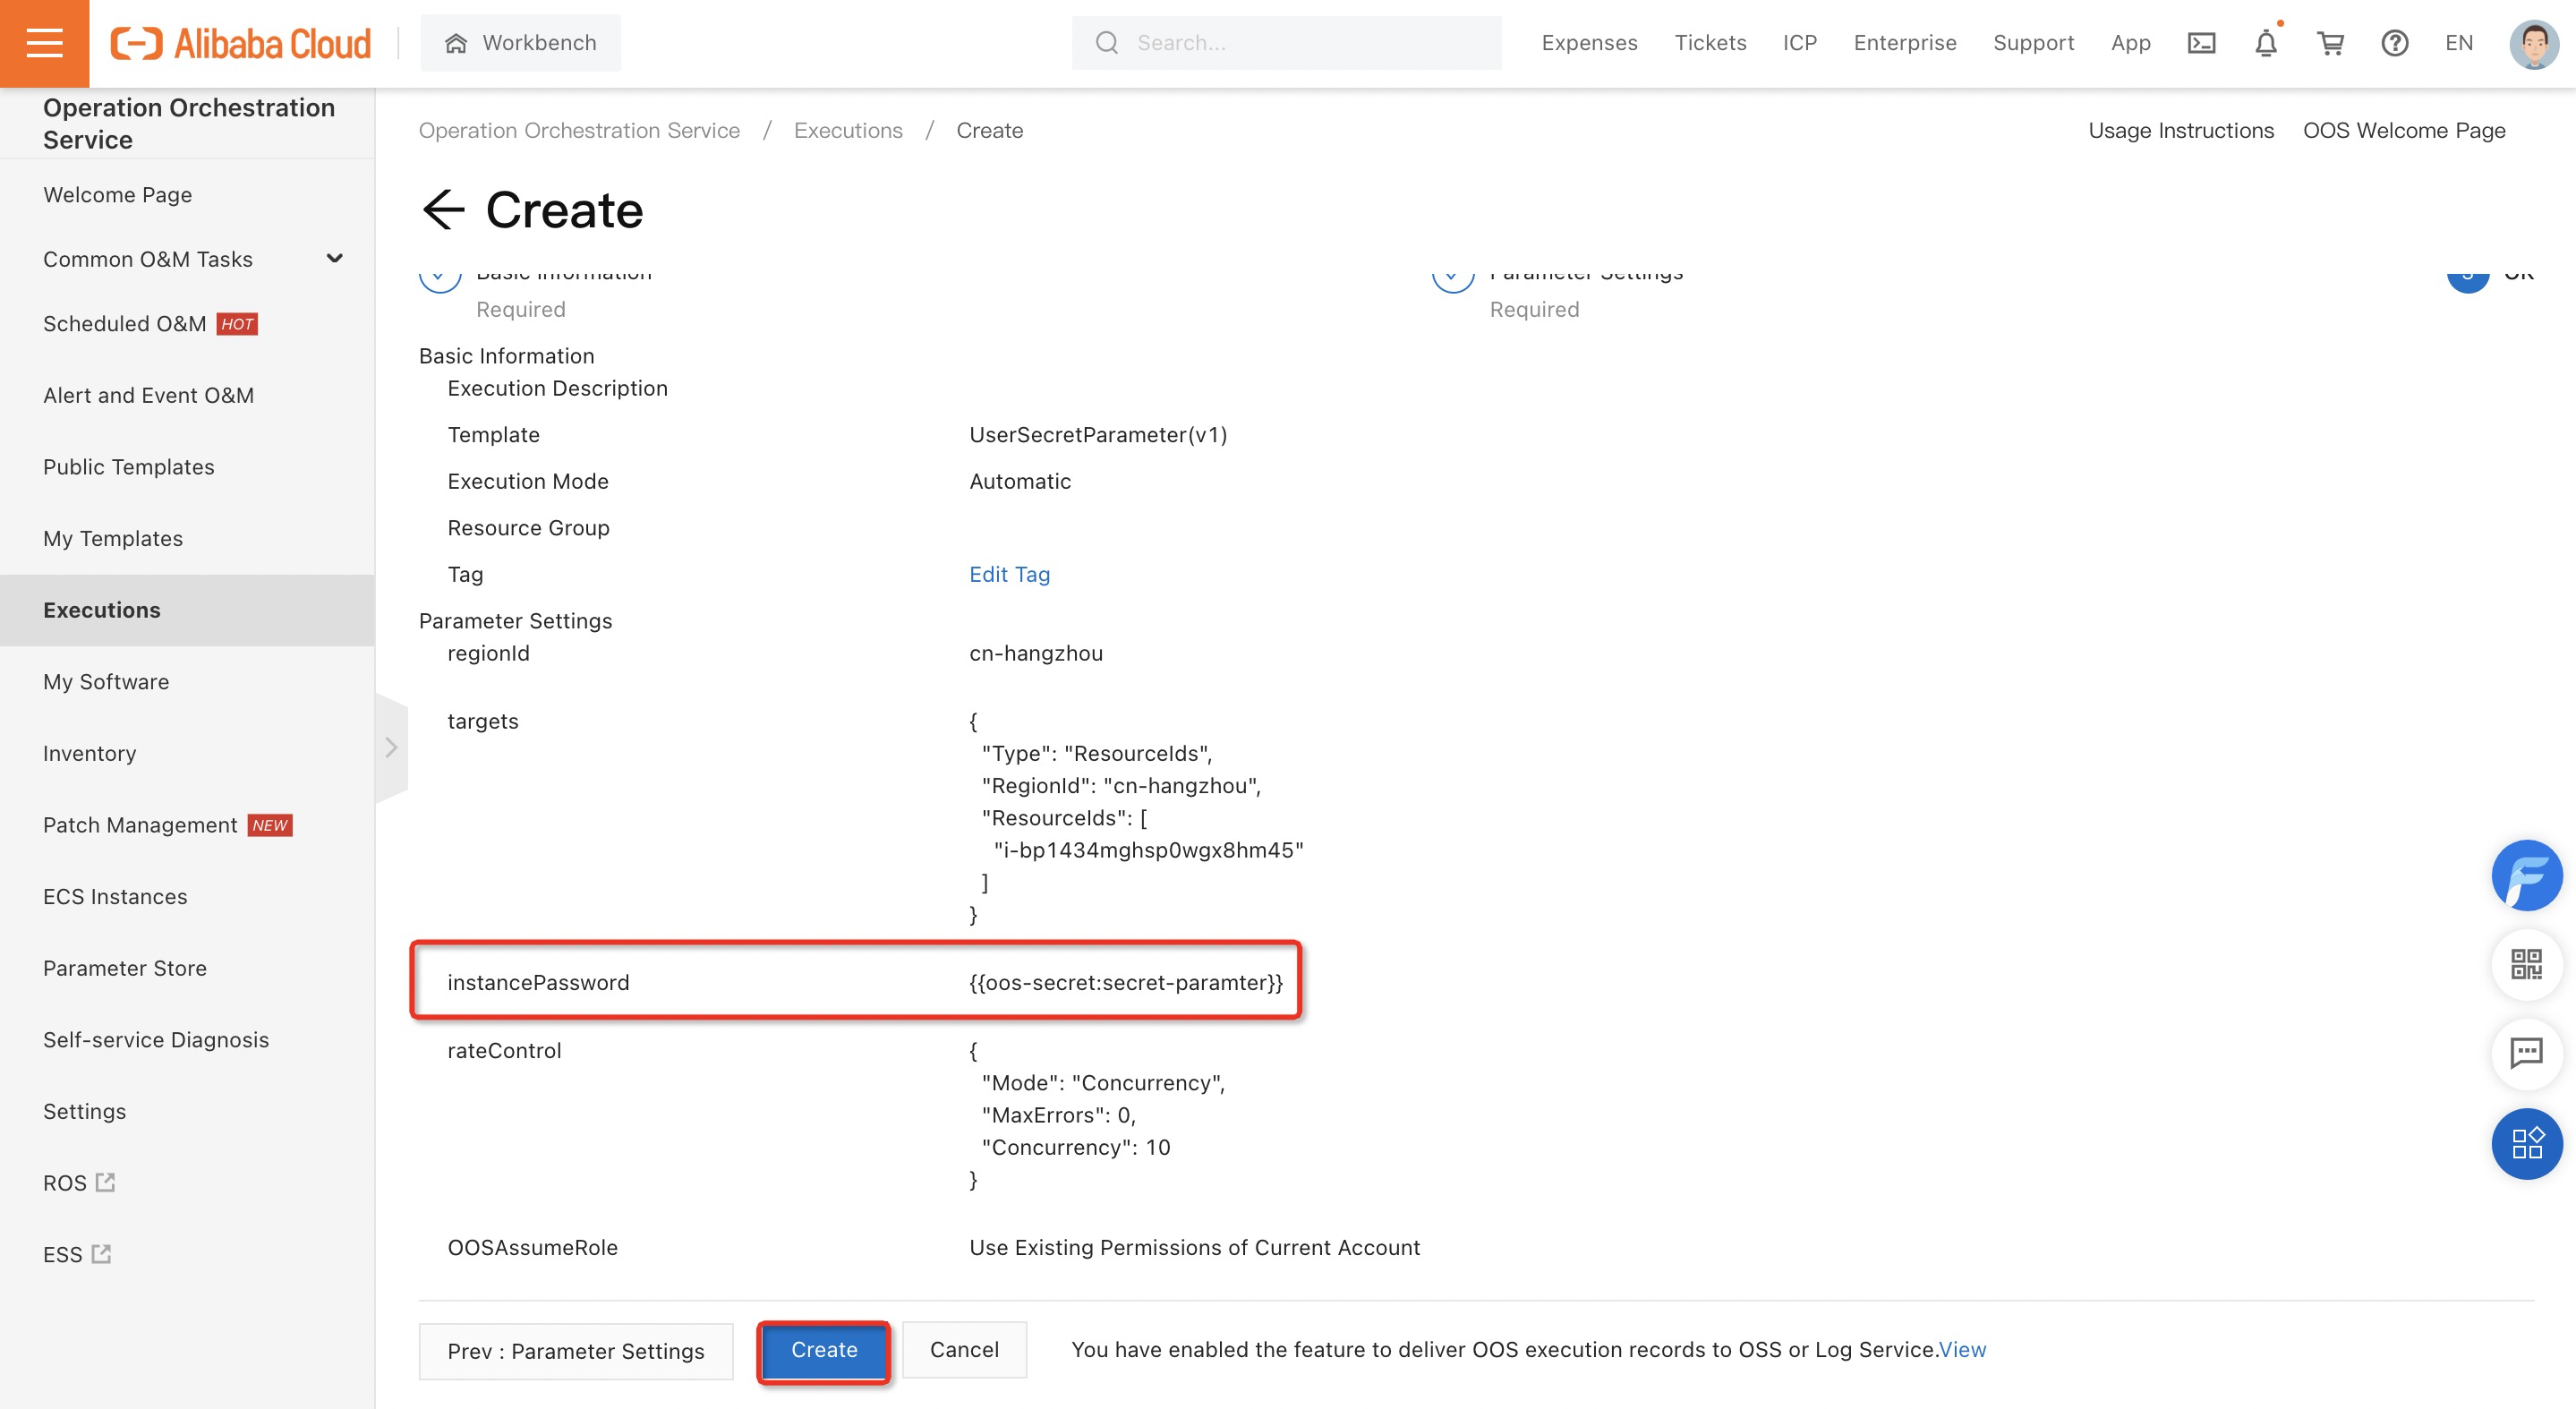Screen dimensions: 2576x1409
Task: Open Parameter Store
Action: (x=125, y=968)
